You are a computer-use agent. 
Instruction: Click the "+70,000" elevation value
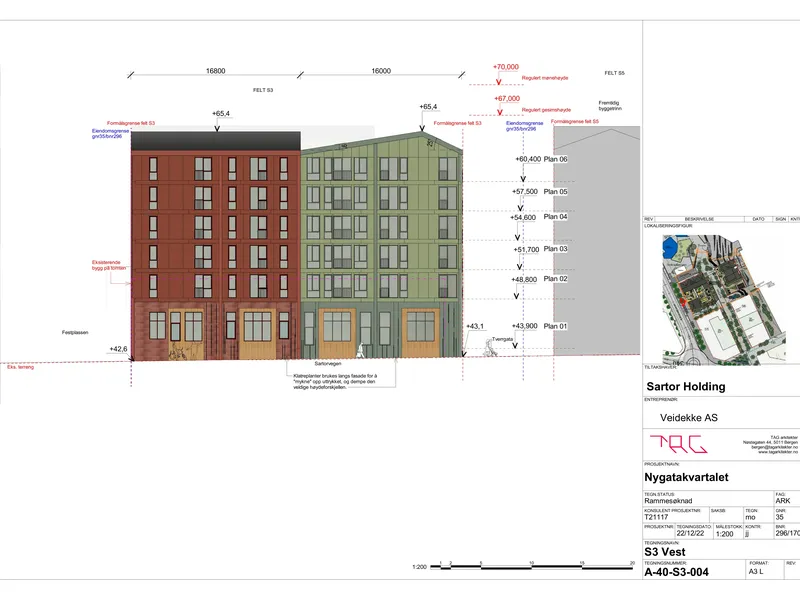tap(506, 67)
